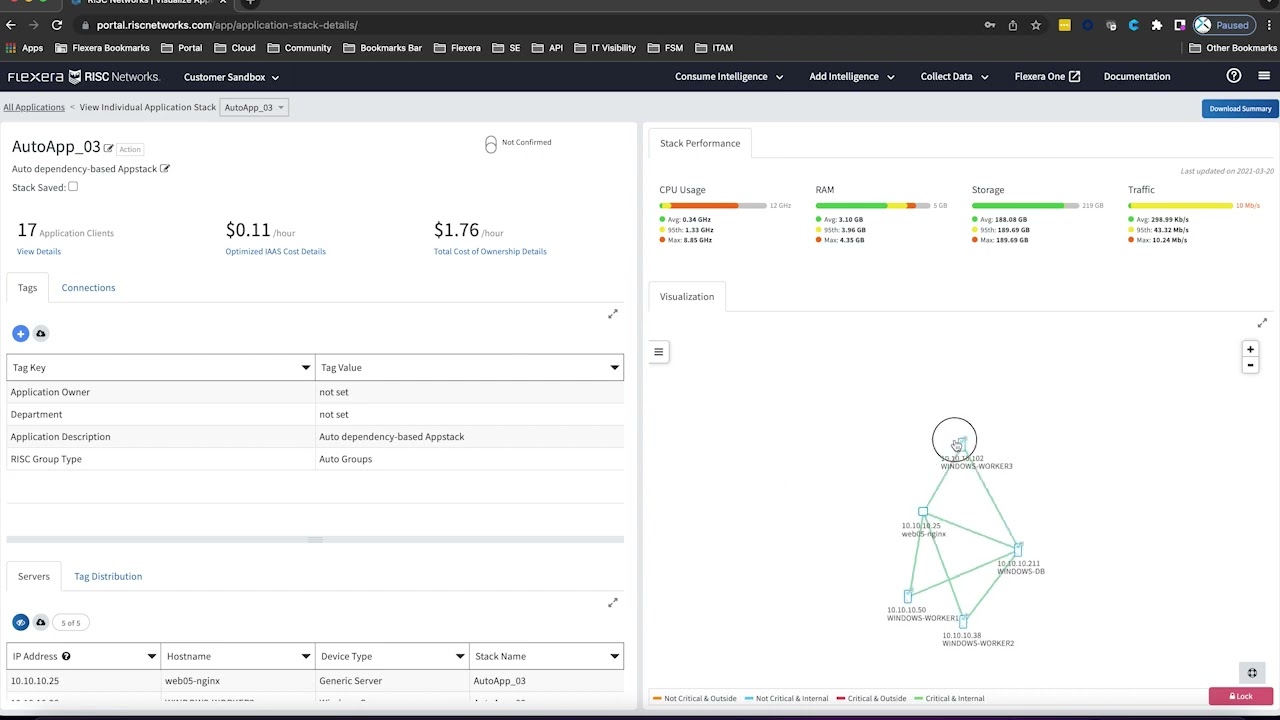Select the Visualization tab

687,297
